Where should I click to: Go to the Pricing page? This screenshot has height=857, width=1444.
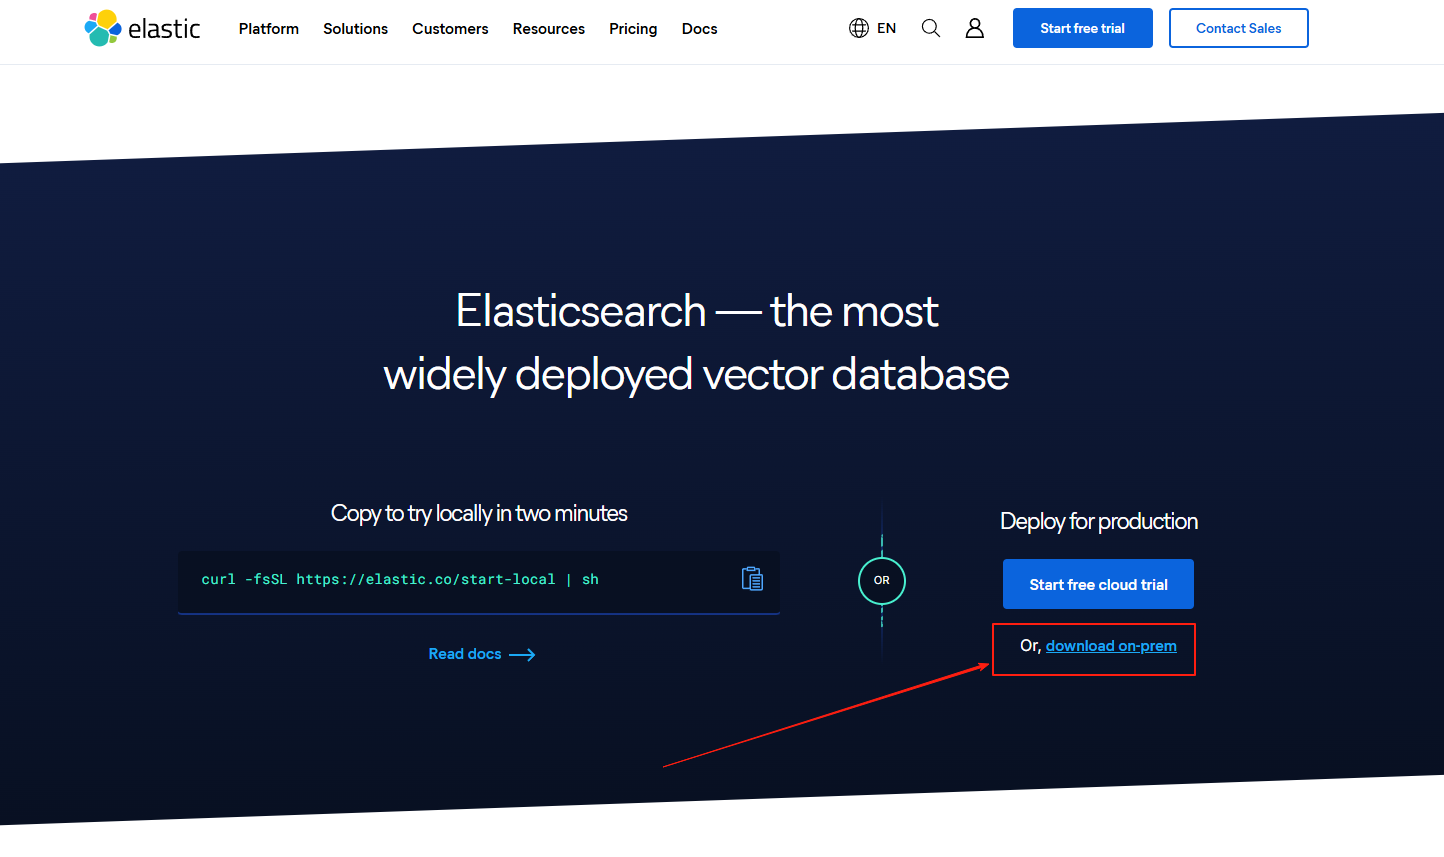(633, 29)
